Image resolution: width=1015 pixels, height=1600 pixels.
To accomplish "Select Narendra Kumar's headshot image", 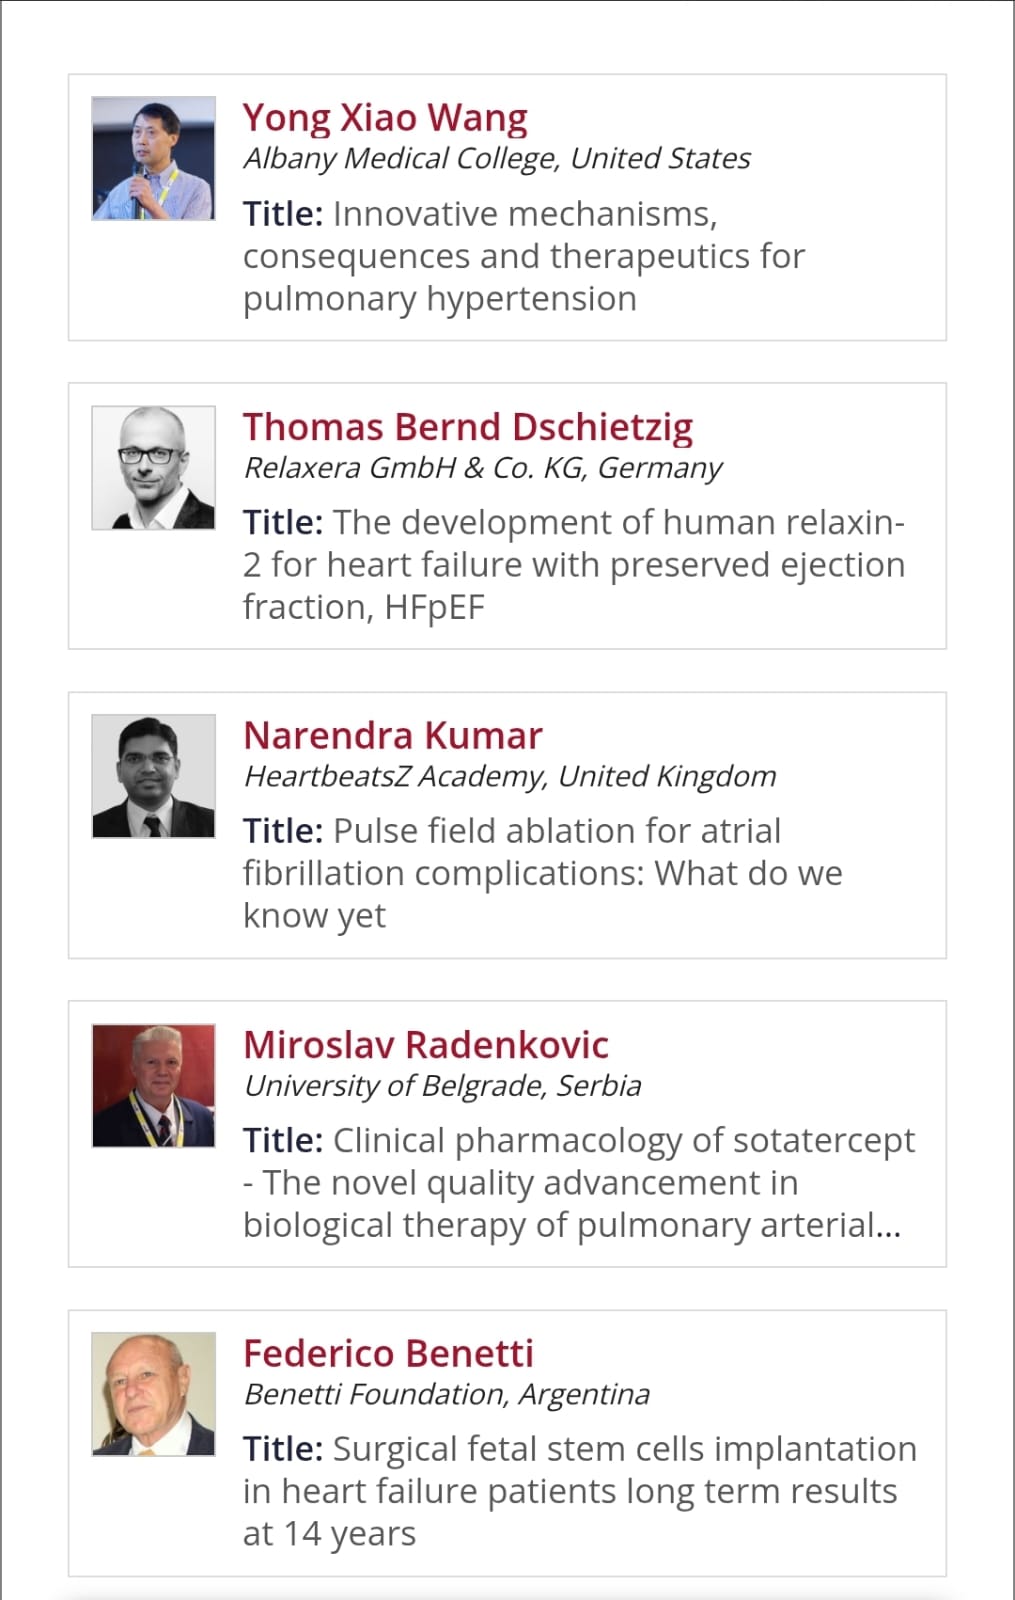I will point(153,776).
